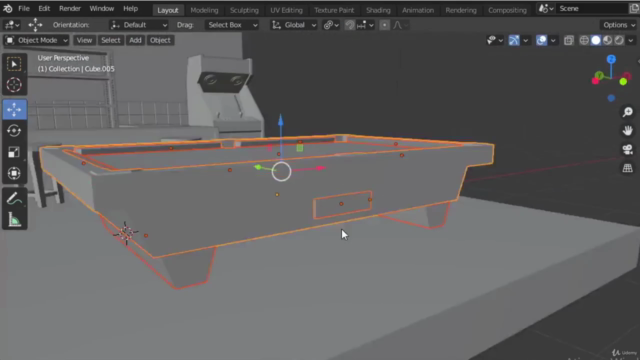This screenshot has height=360, width=640.
Task: Select the Cursor tool
Action: (x=14, y=84)
